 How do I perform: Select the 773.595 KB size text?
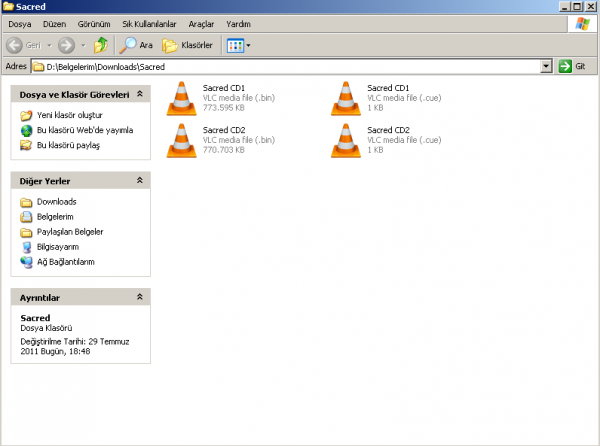tap(224, 108)
